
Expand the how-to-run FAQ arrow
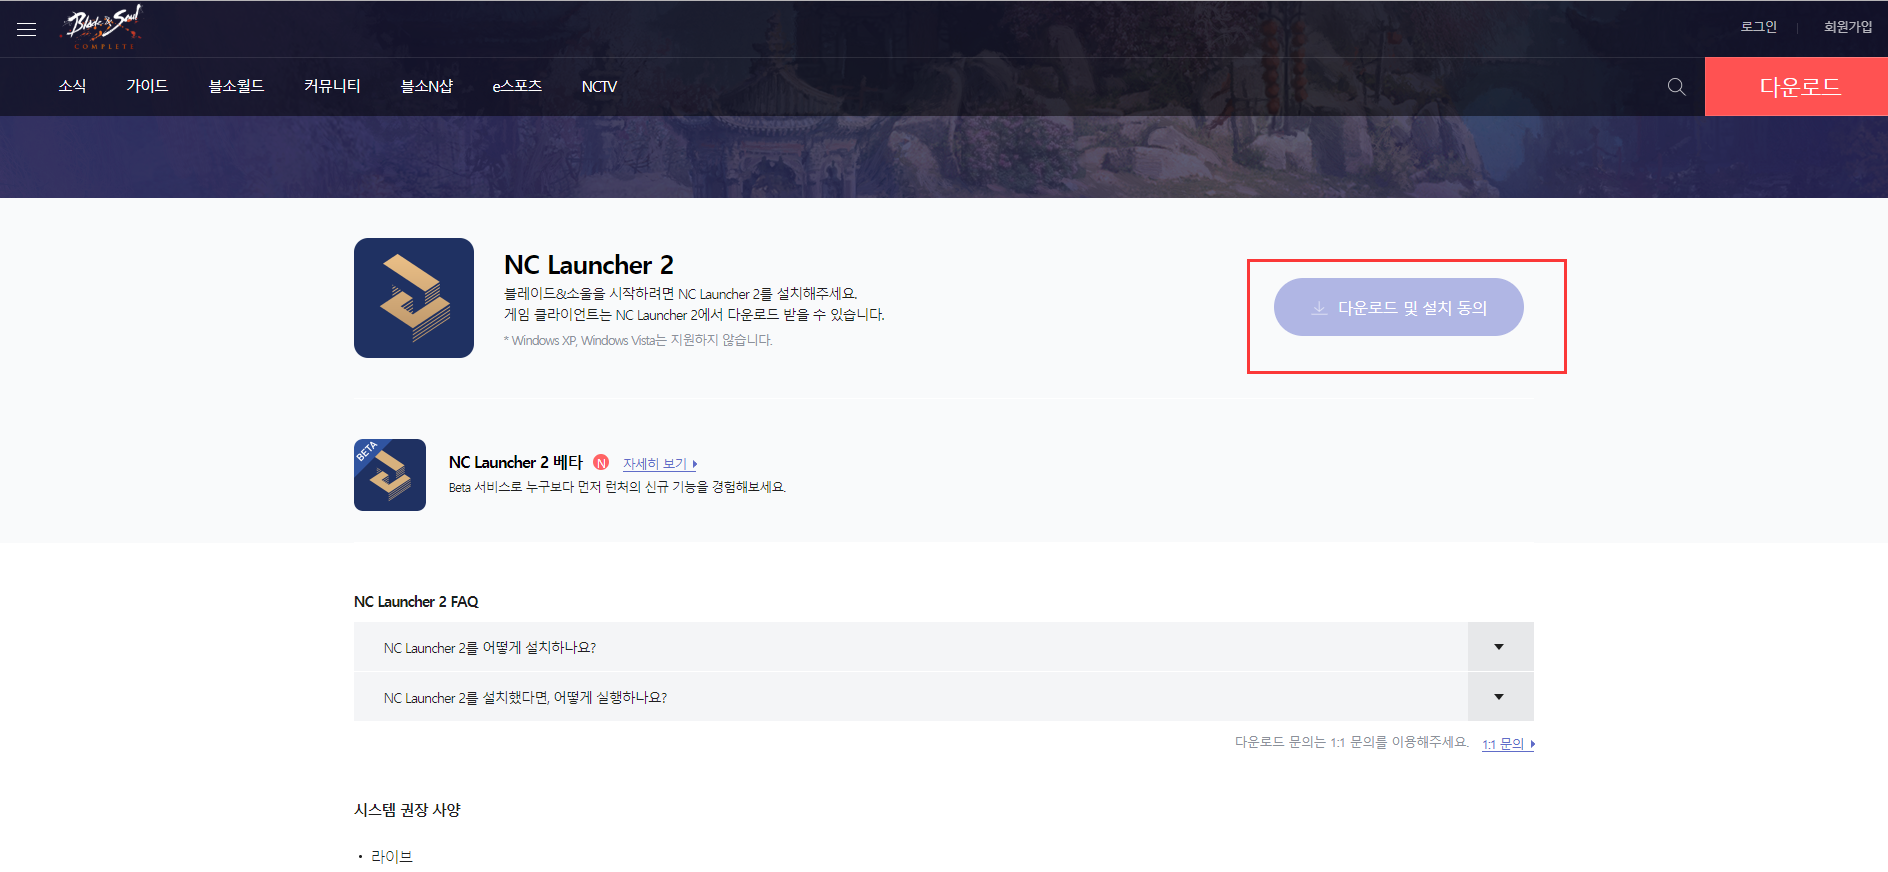(x=1499, y=697)
